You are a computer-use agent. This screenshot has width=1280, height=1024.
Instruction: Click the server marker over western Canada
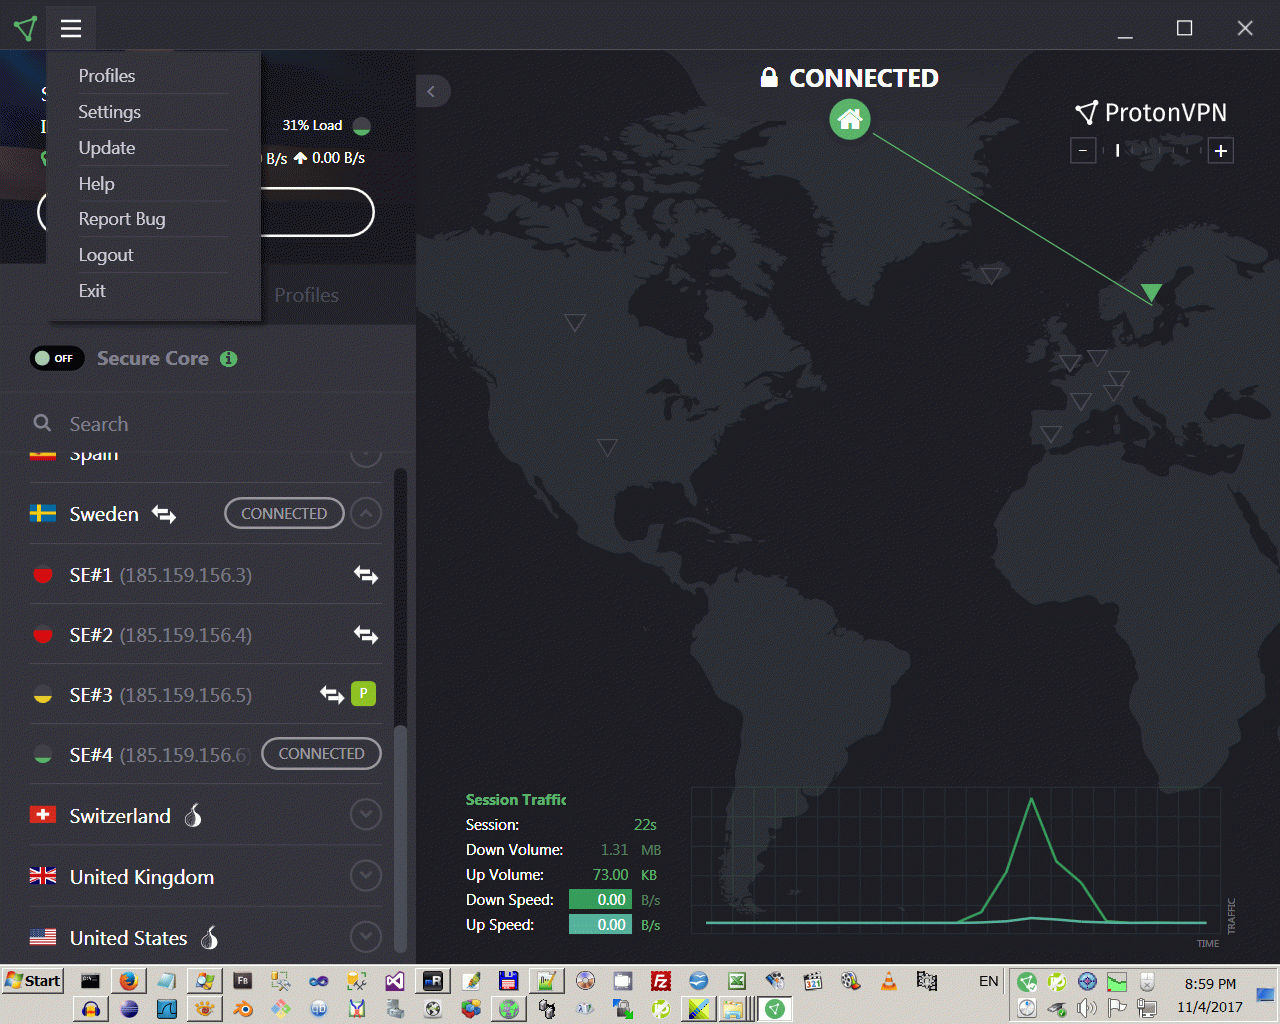click(575, 322)
